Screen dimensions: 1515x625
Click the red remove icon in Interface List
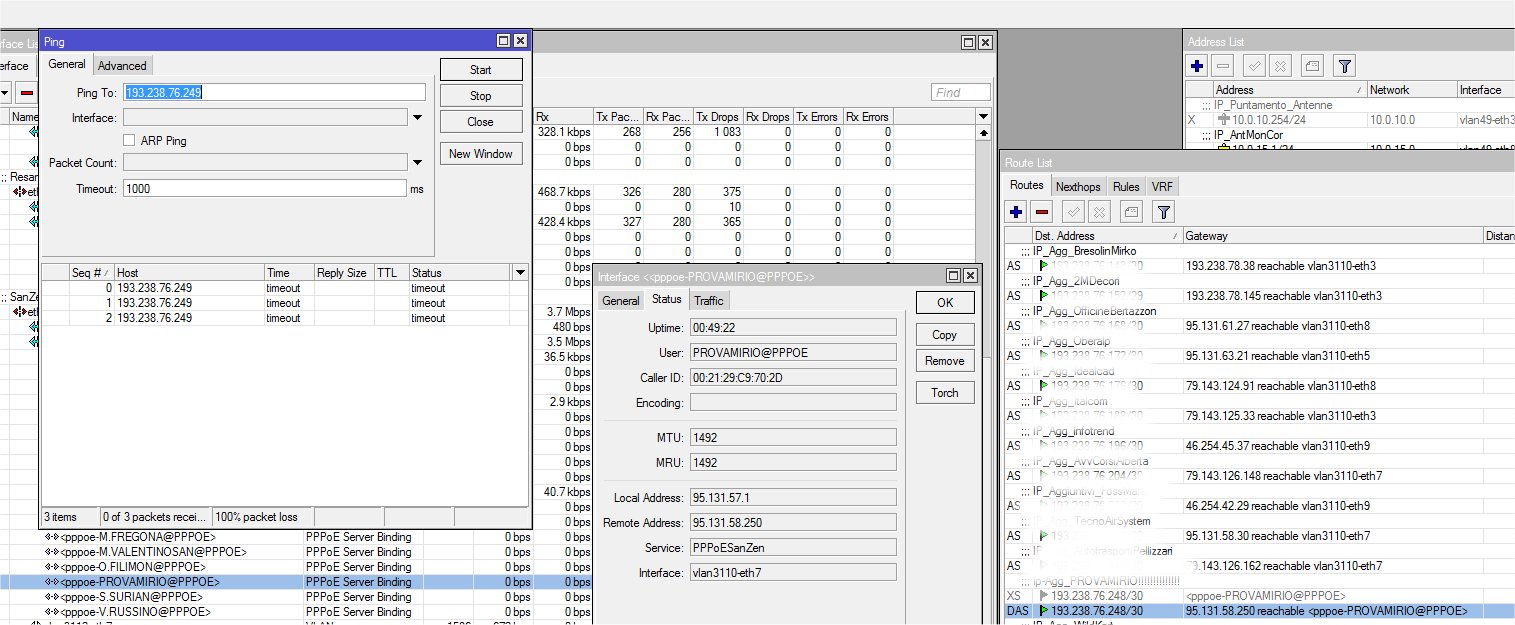pos(27,92)
